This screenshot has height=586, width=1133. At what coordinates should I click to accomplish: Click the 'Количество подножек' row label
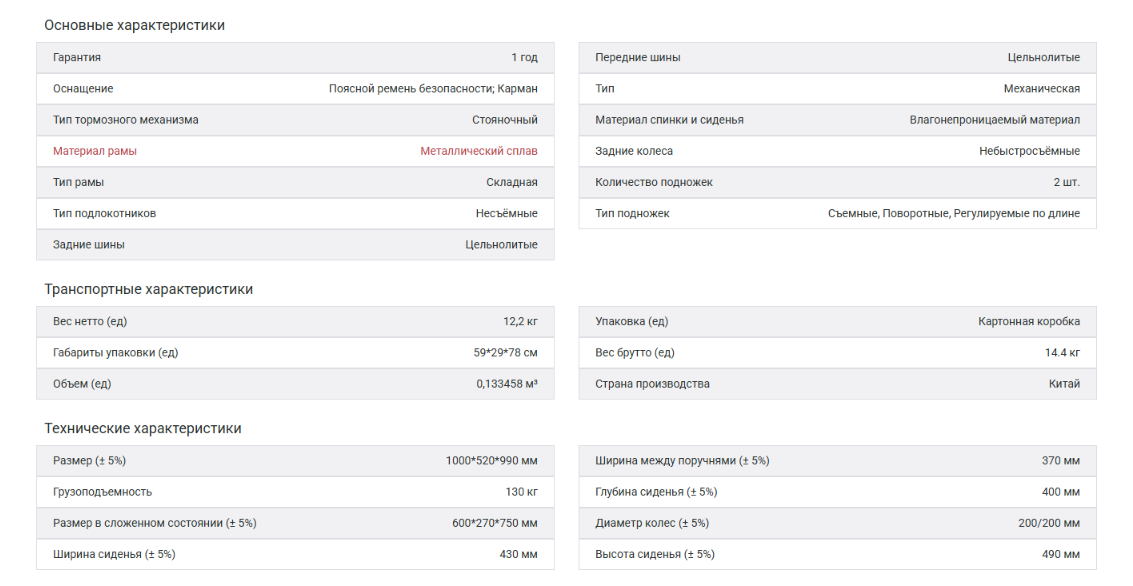(x=654, y=182)
